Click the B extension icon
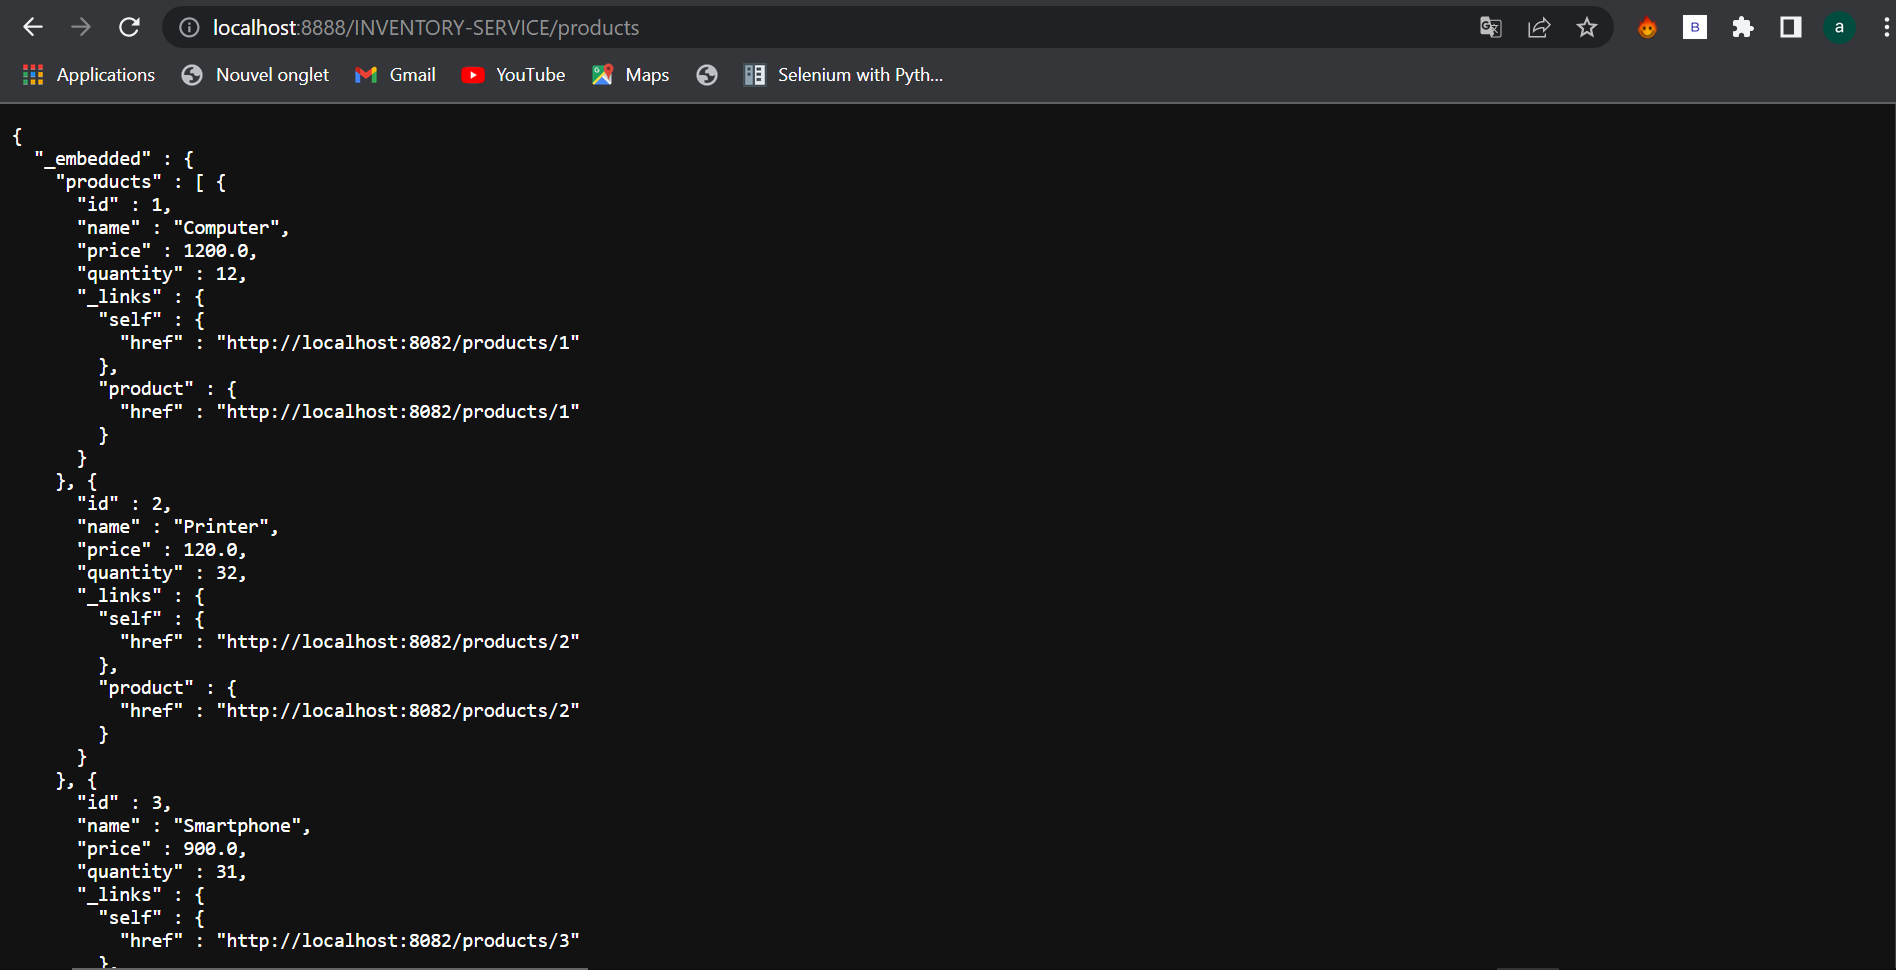Viewport: 1896px width, 970px height. pyautogui.click(x=1694, y=27)
